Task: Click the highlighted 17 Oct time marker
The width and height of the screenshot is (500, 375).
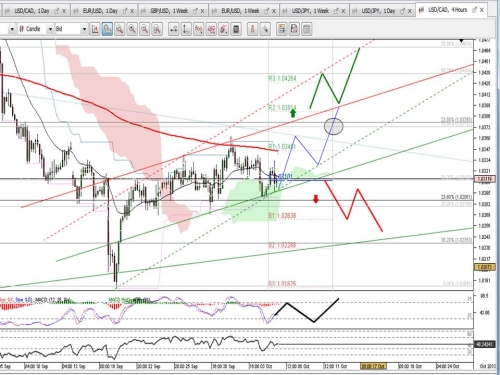Action: [373, 366]
